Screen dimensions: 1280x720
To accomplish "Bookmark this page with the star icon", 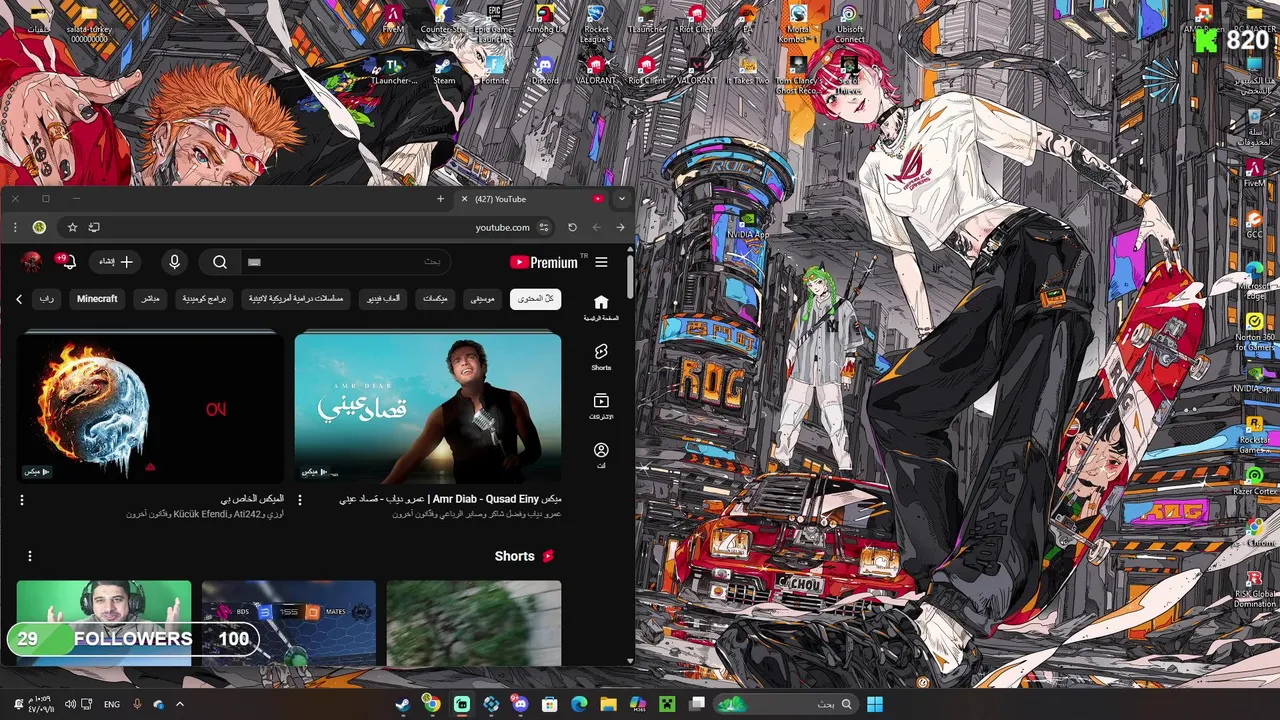I will 72,227.
